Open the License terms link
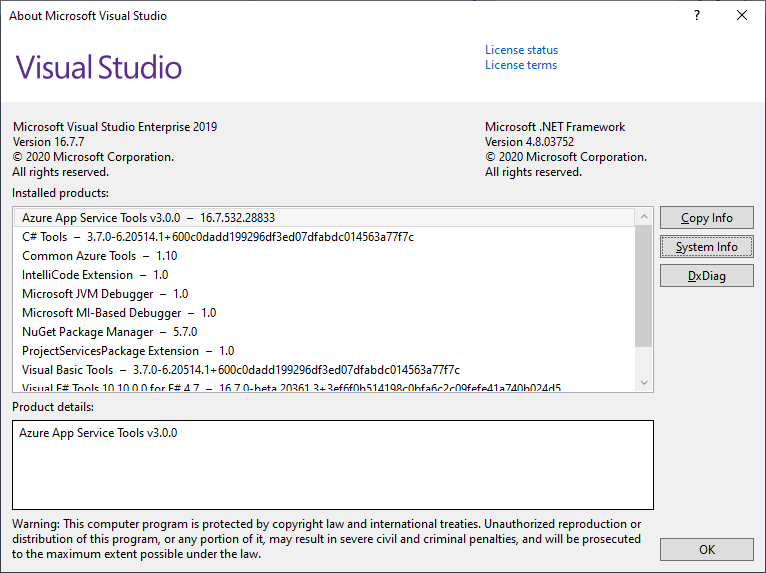766x573 pixels. (x=521, y=65)
